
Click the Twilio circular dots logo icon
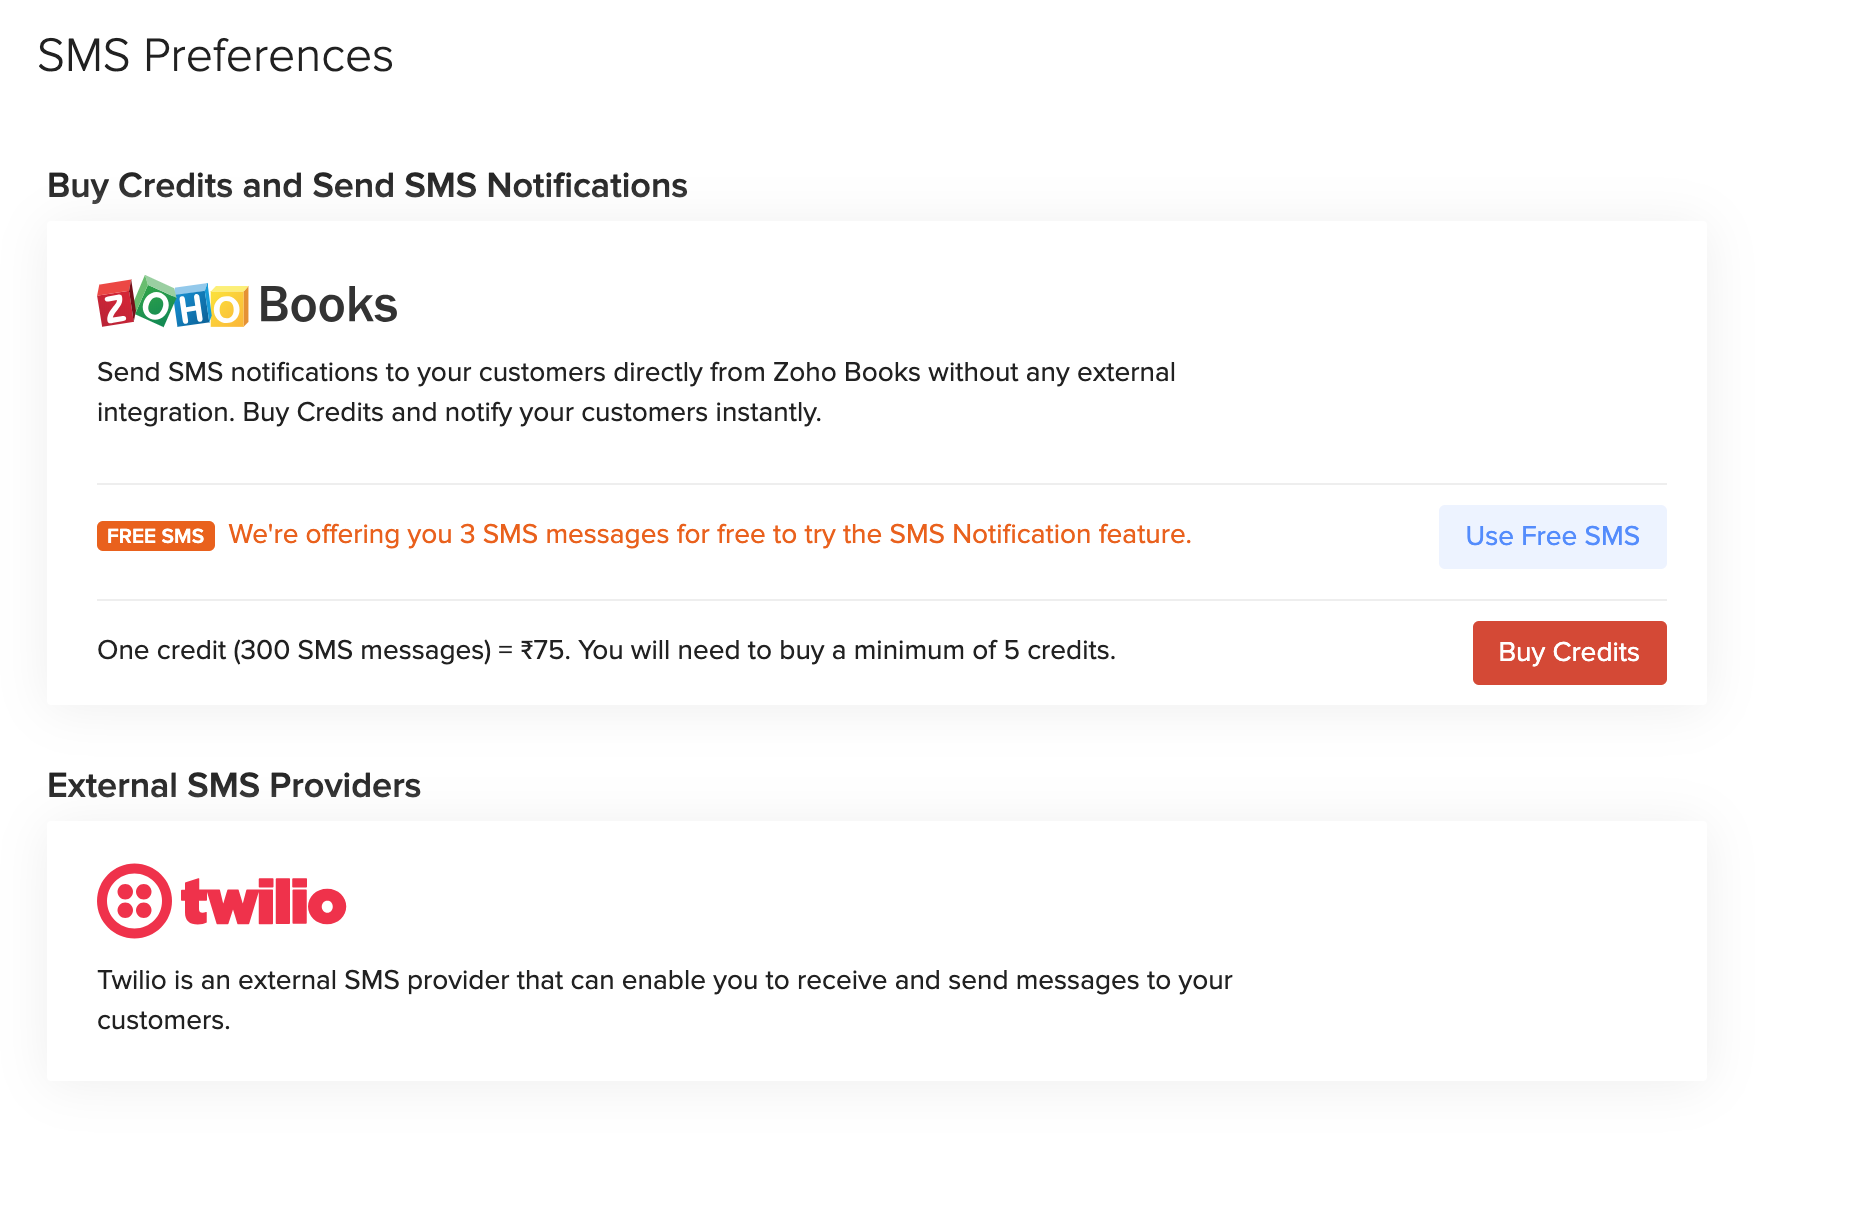pyautogui.click(x=134, y=901)
